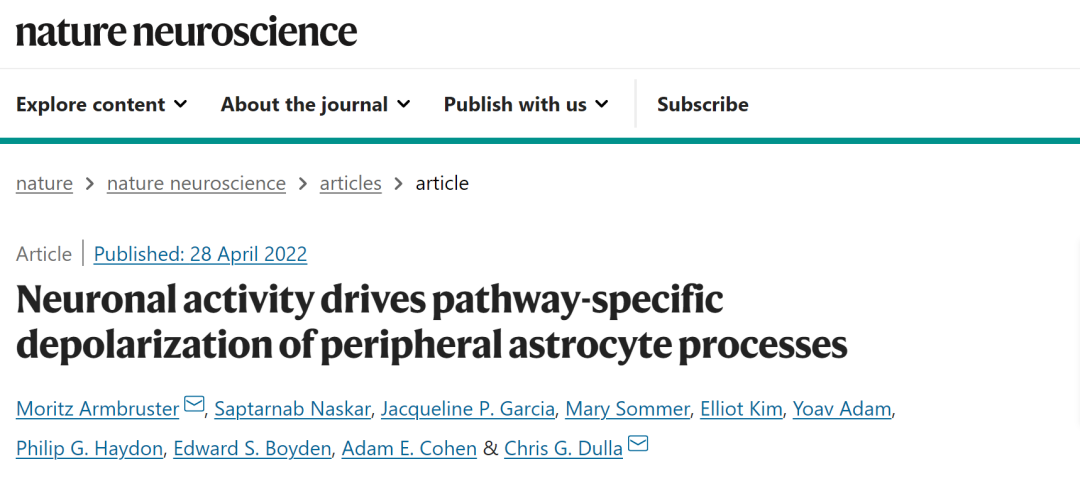
Task: Open the nature neuroscience breadcrumb link
Action: click(196, 184)
